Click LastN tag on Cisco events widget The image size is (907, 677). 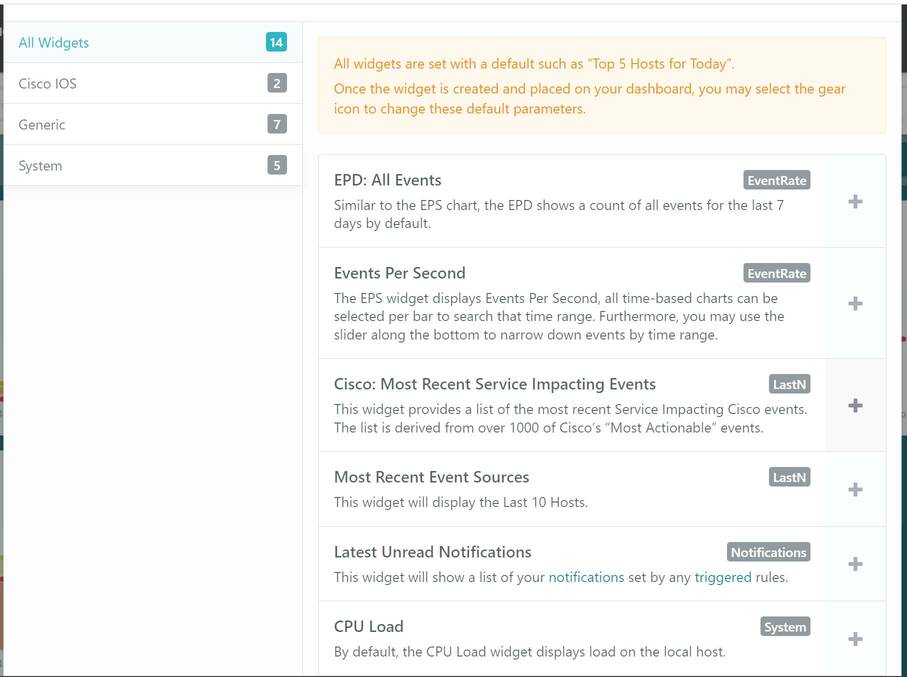tap(789, 385)
